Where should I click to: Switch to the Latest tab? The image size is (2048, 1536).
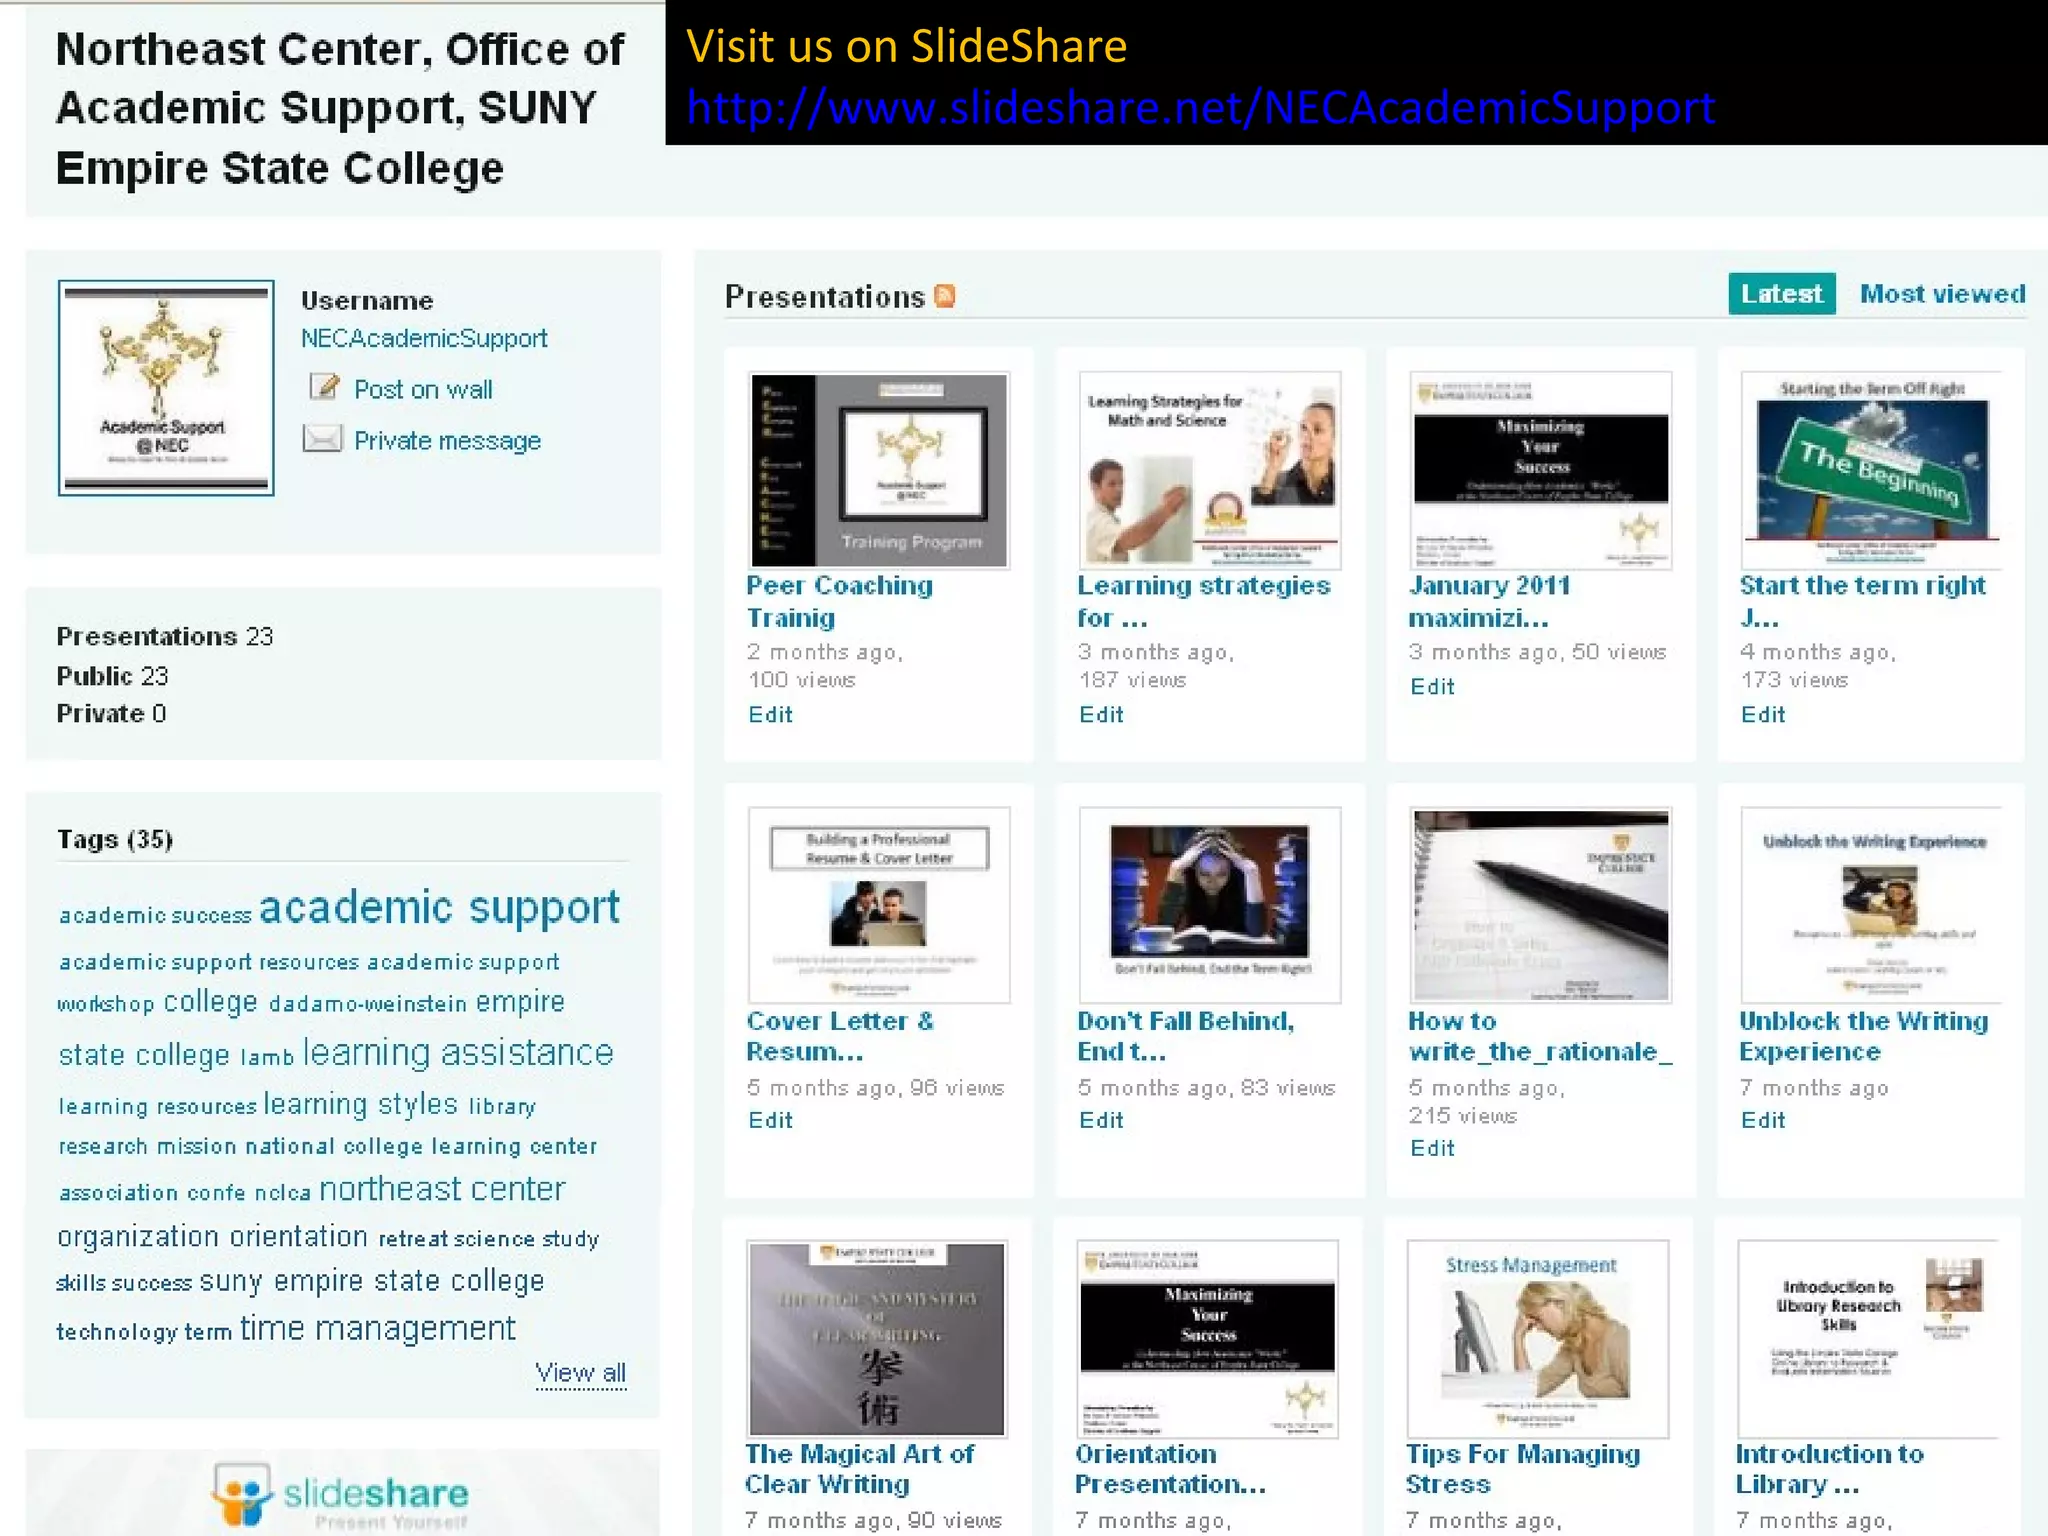pos(1781,294)
